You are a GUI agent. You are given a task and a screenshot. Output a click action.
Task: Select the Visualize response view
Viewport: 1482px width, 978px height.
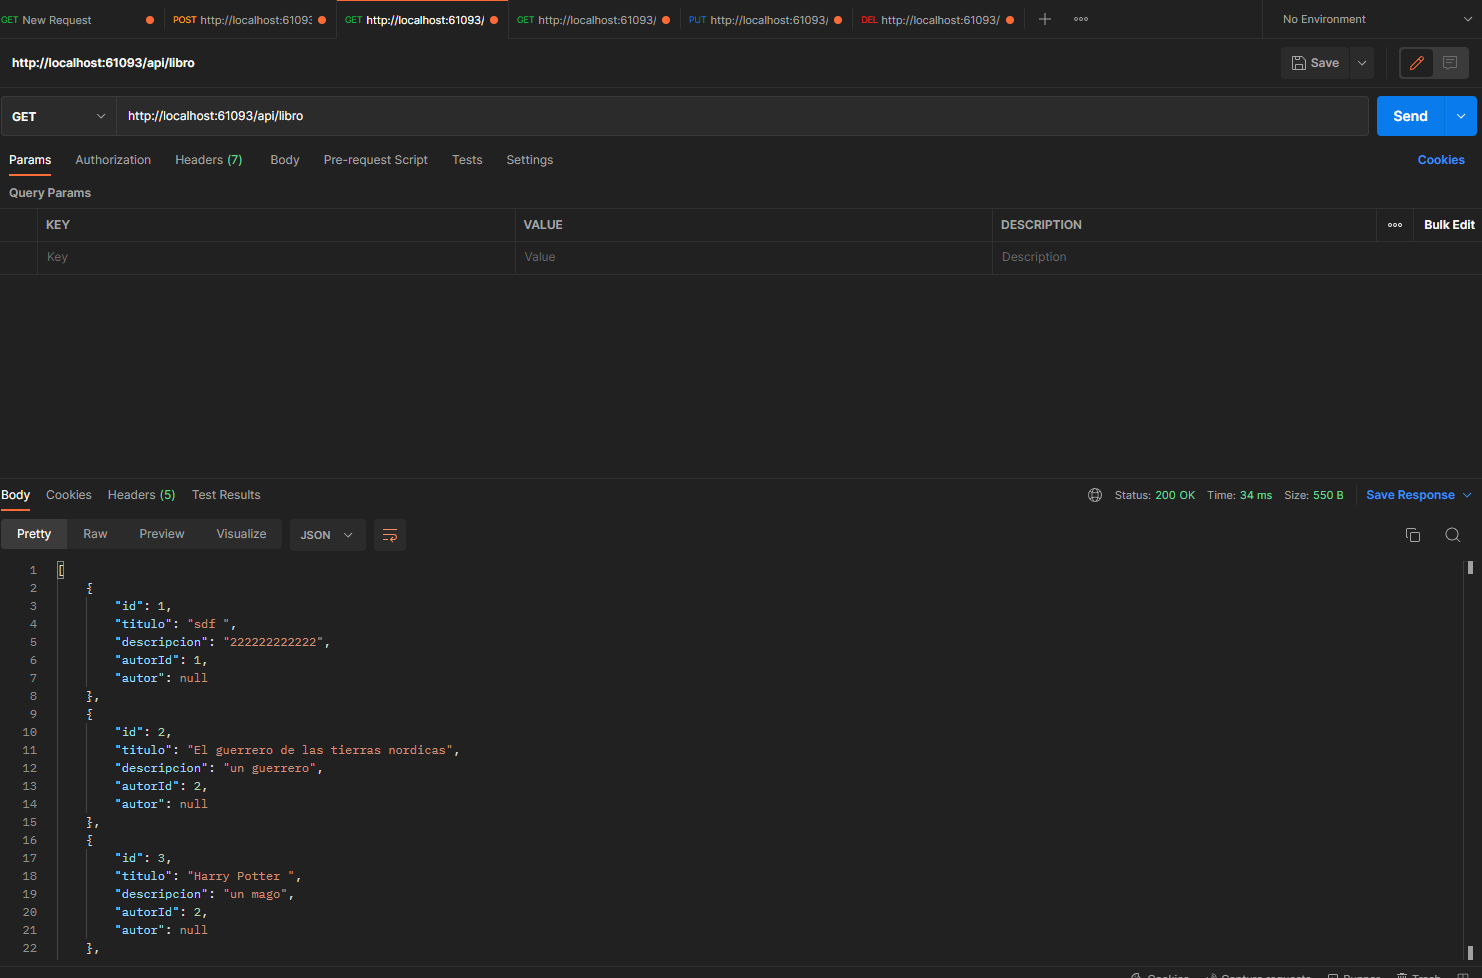pyautogui.click(x=242, y=534)
